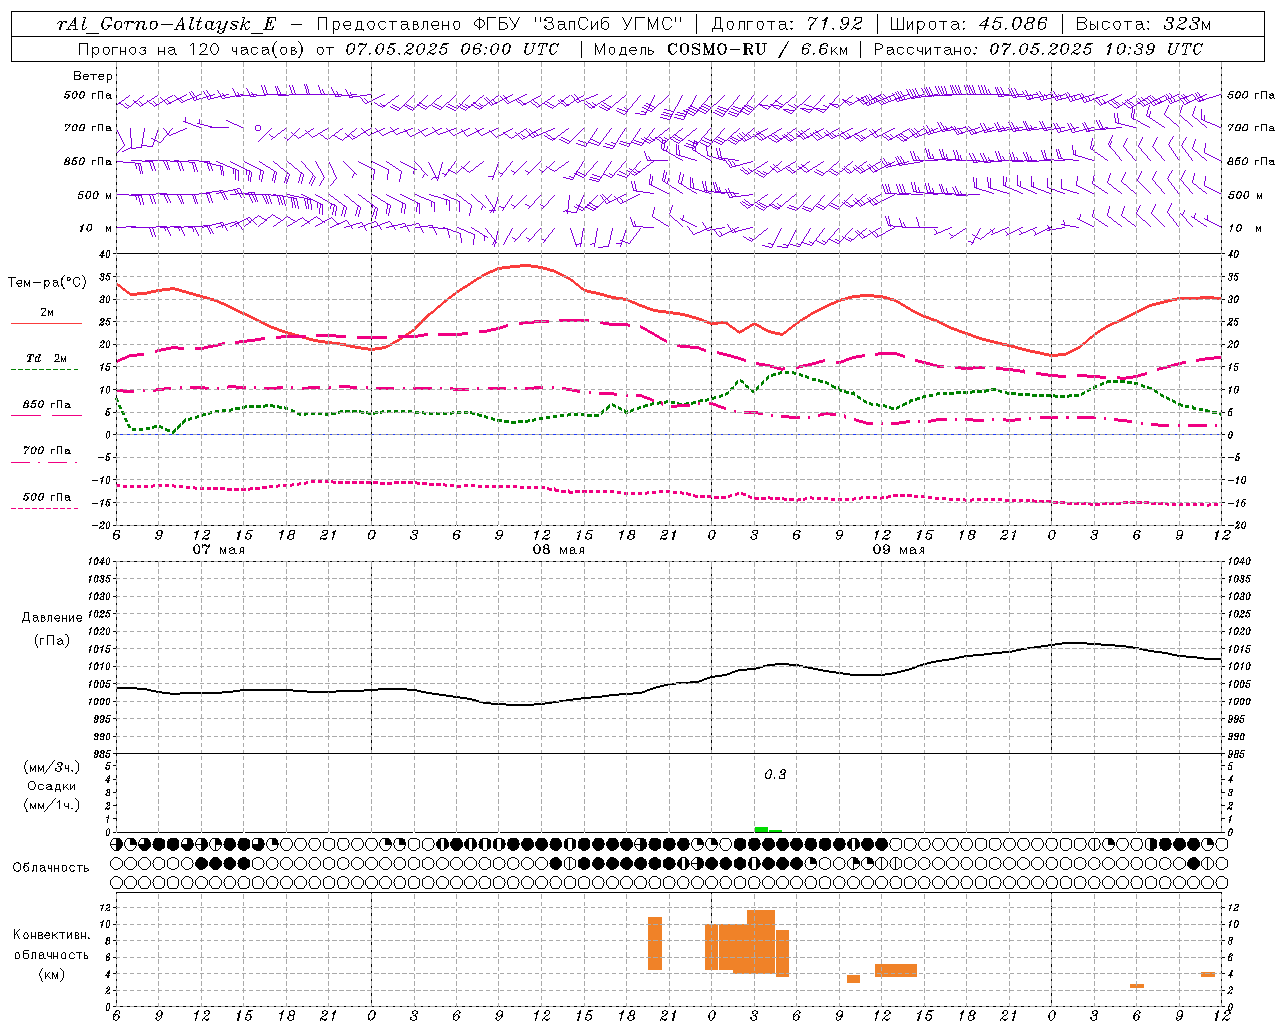1280x1024 pixels.
Task: Click the Конвективн. облачность (км) label
Action: pos(51,954)
